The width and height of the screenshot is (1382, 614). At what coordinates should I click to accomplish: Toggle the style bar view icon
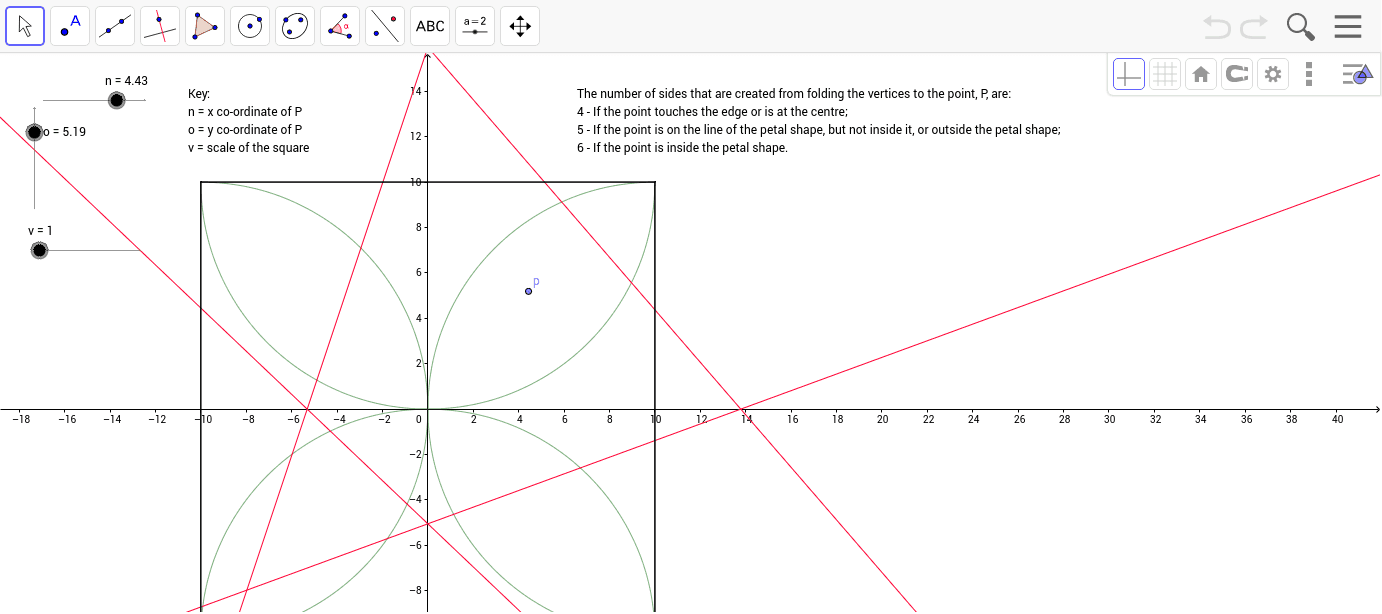(1356, 74)
